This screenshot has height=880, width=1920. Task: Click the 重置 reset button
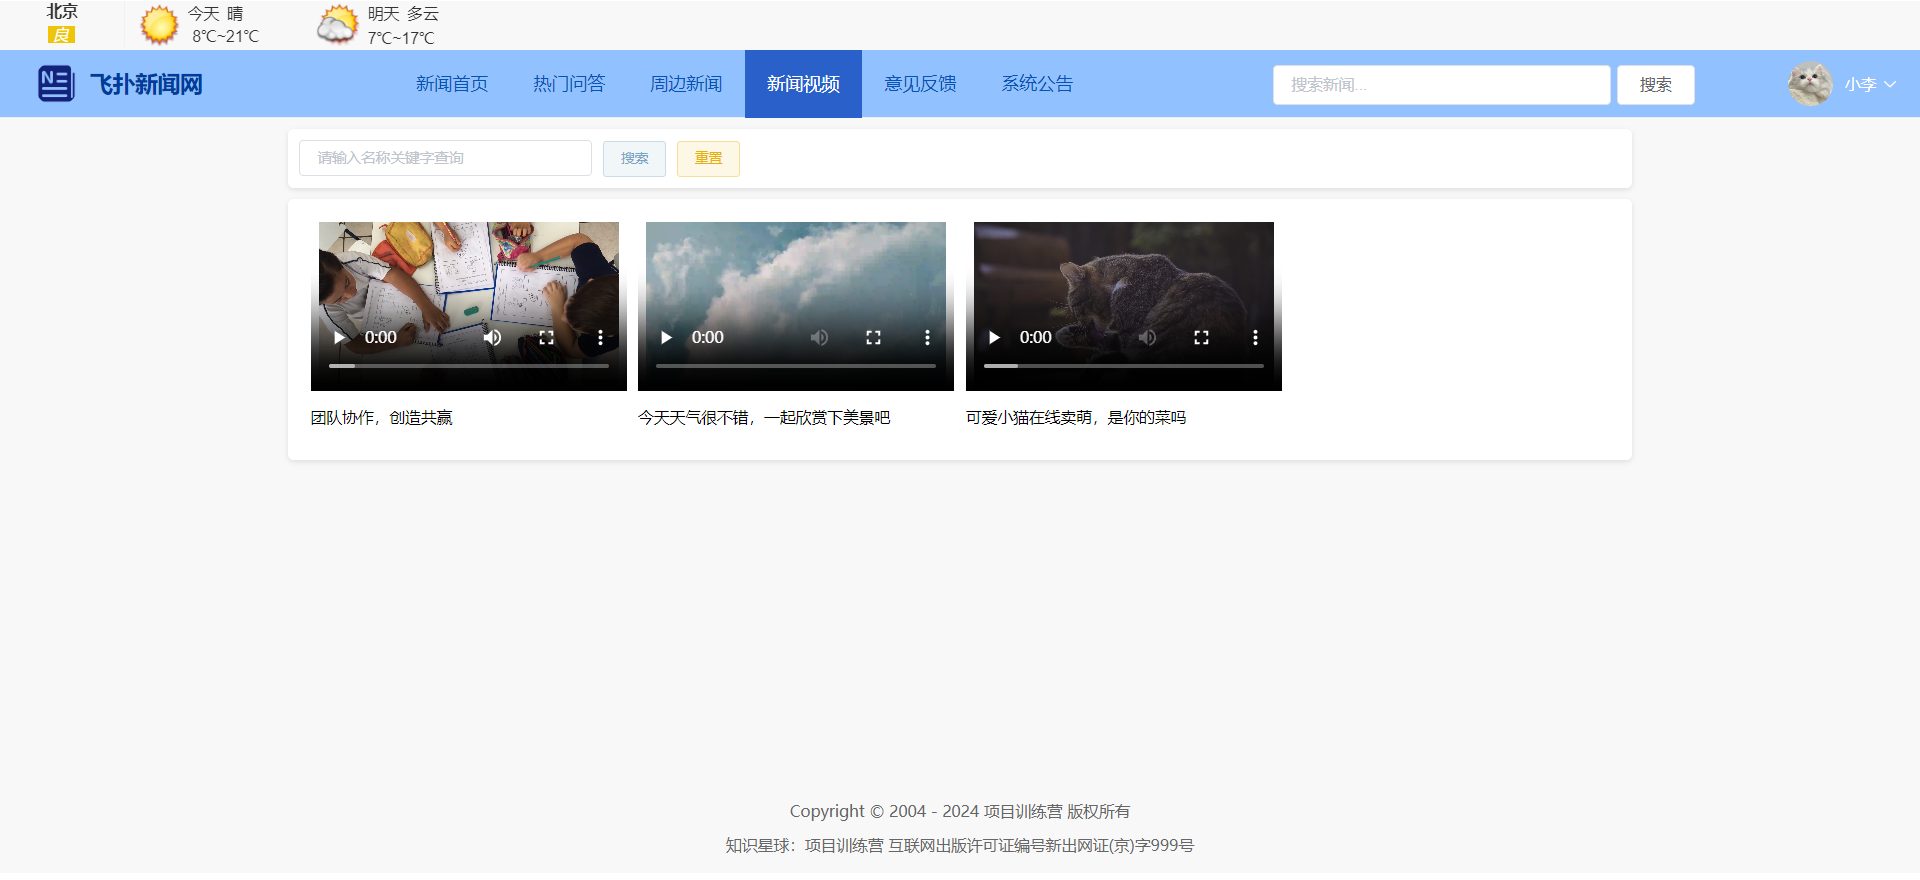[708, 159]
